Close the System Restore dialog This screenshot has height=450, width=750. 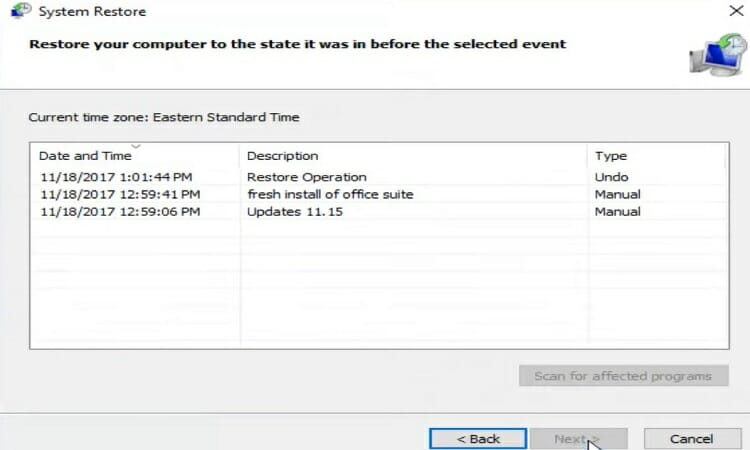737,10
